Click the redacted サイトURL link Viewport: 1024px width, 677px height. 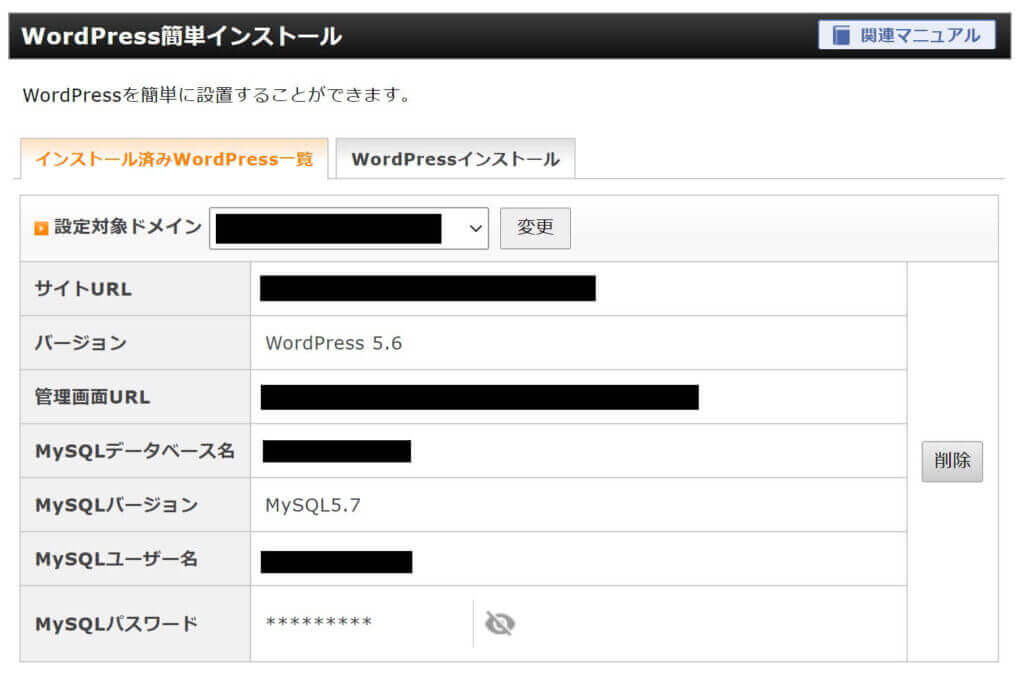[x=428, y=289]
